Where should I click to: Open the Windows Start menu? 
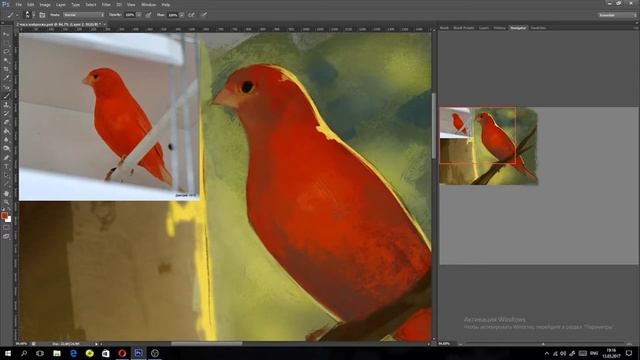point(8,353)
